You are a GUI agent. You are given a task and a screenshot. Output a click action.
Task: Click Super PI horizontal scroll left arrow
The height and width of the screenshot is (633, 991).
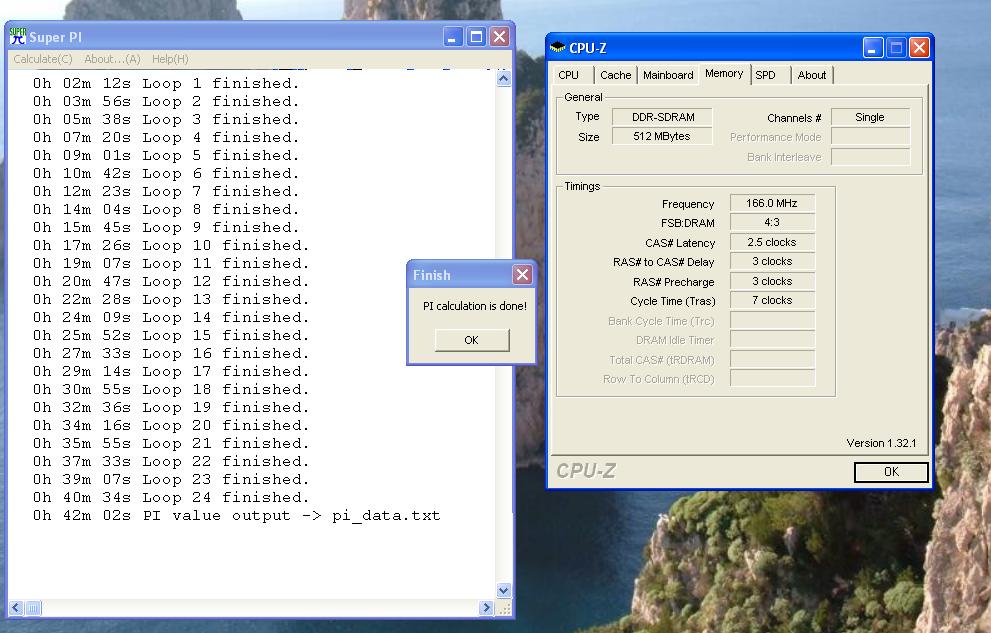(x=16, y=608)
